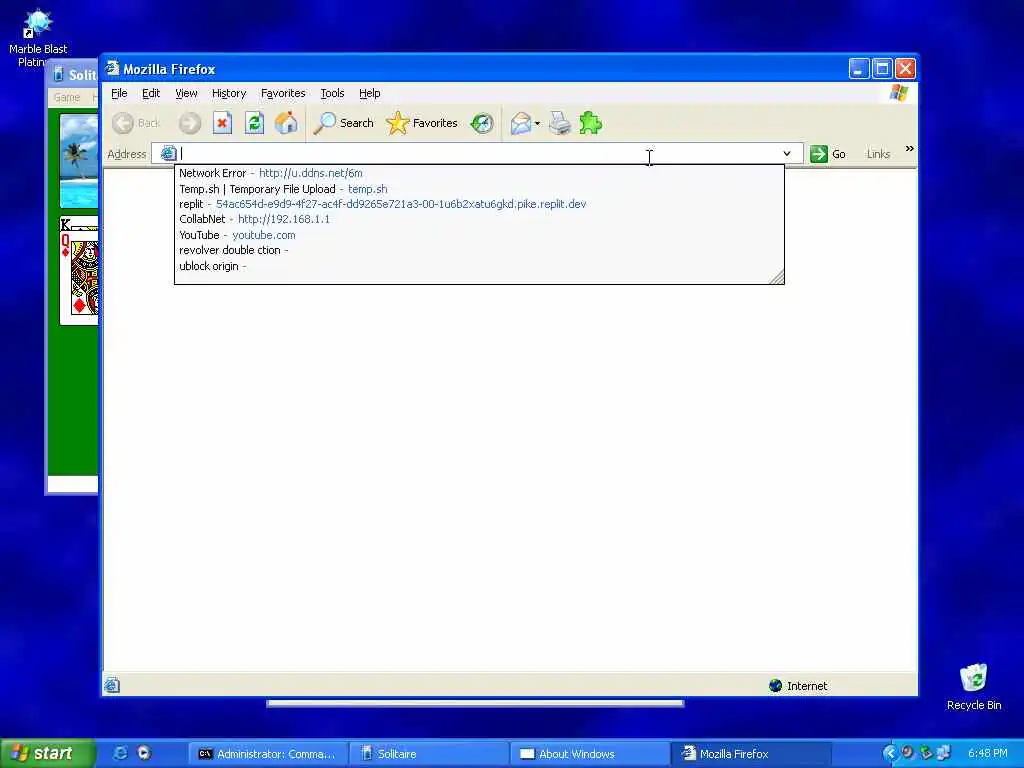Stop page loading with red X icon
The width and height of the screenshot is (1024, 768).
(x=223, y=123)
